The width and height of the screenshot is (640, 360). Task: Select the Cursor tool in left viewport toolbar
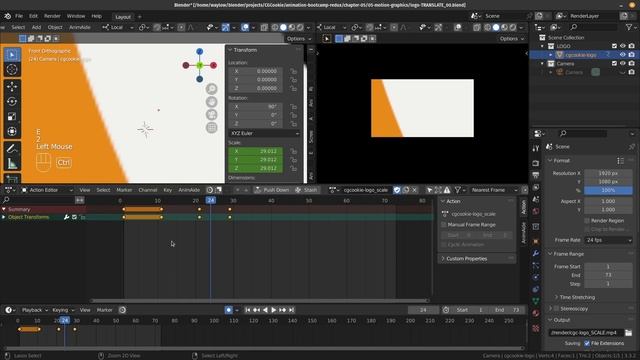click(x=12, y=70)
